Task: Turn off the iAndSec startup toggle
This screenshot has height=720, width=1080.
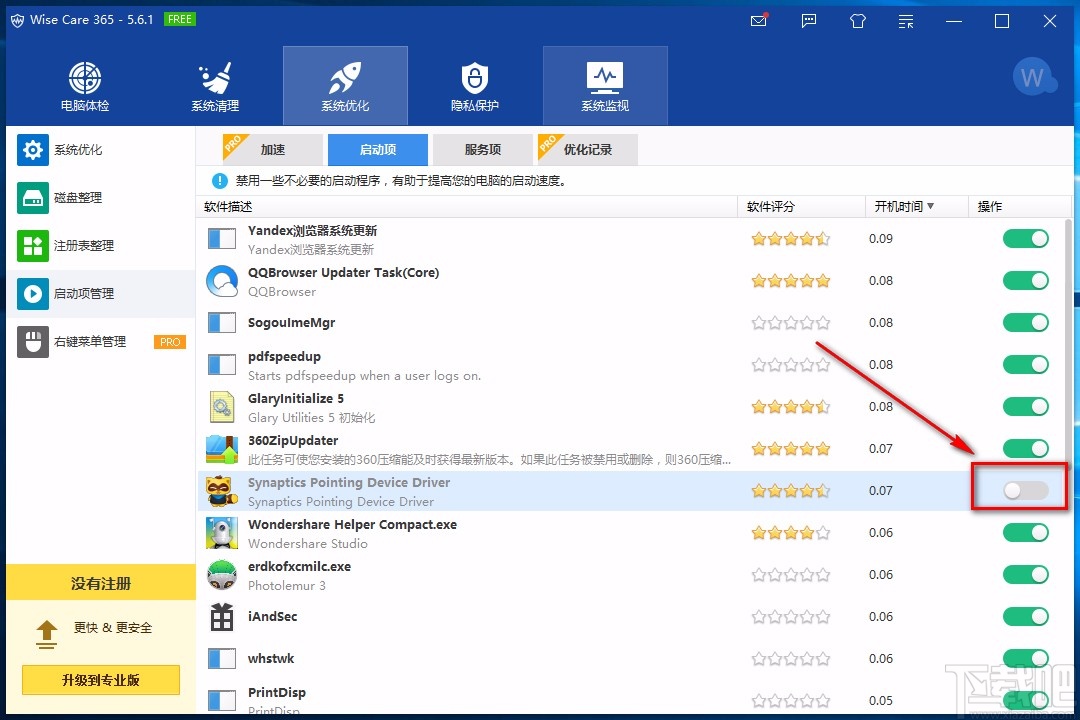Action: tap(1026, 617)
